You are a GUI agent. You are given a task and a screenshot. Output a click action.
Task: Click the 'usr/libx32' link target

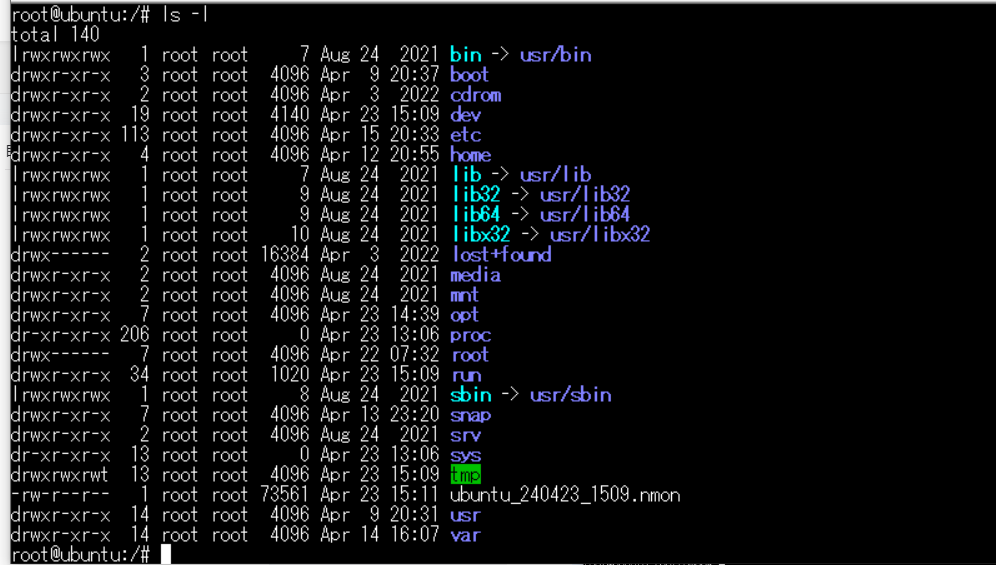pos(600,235)
